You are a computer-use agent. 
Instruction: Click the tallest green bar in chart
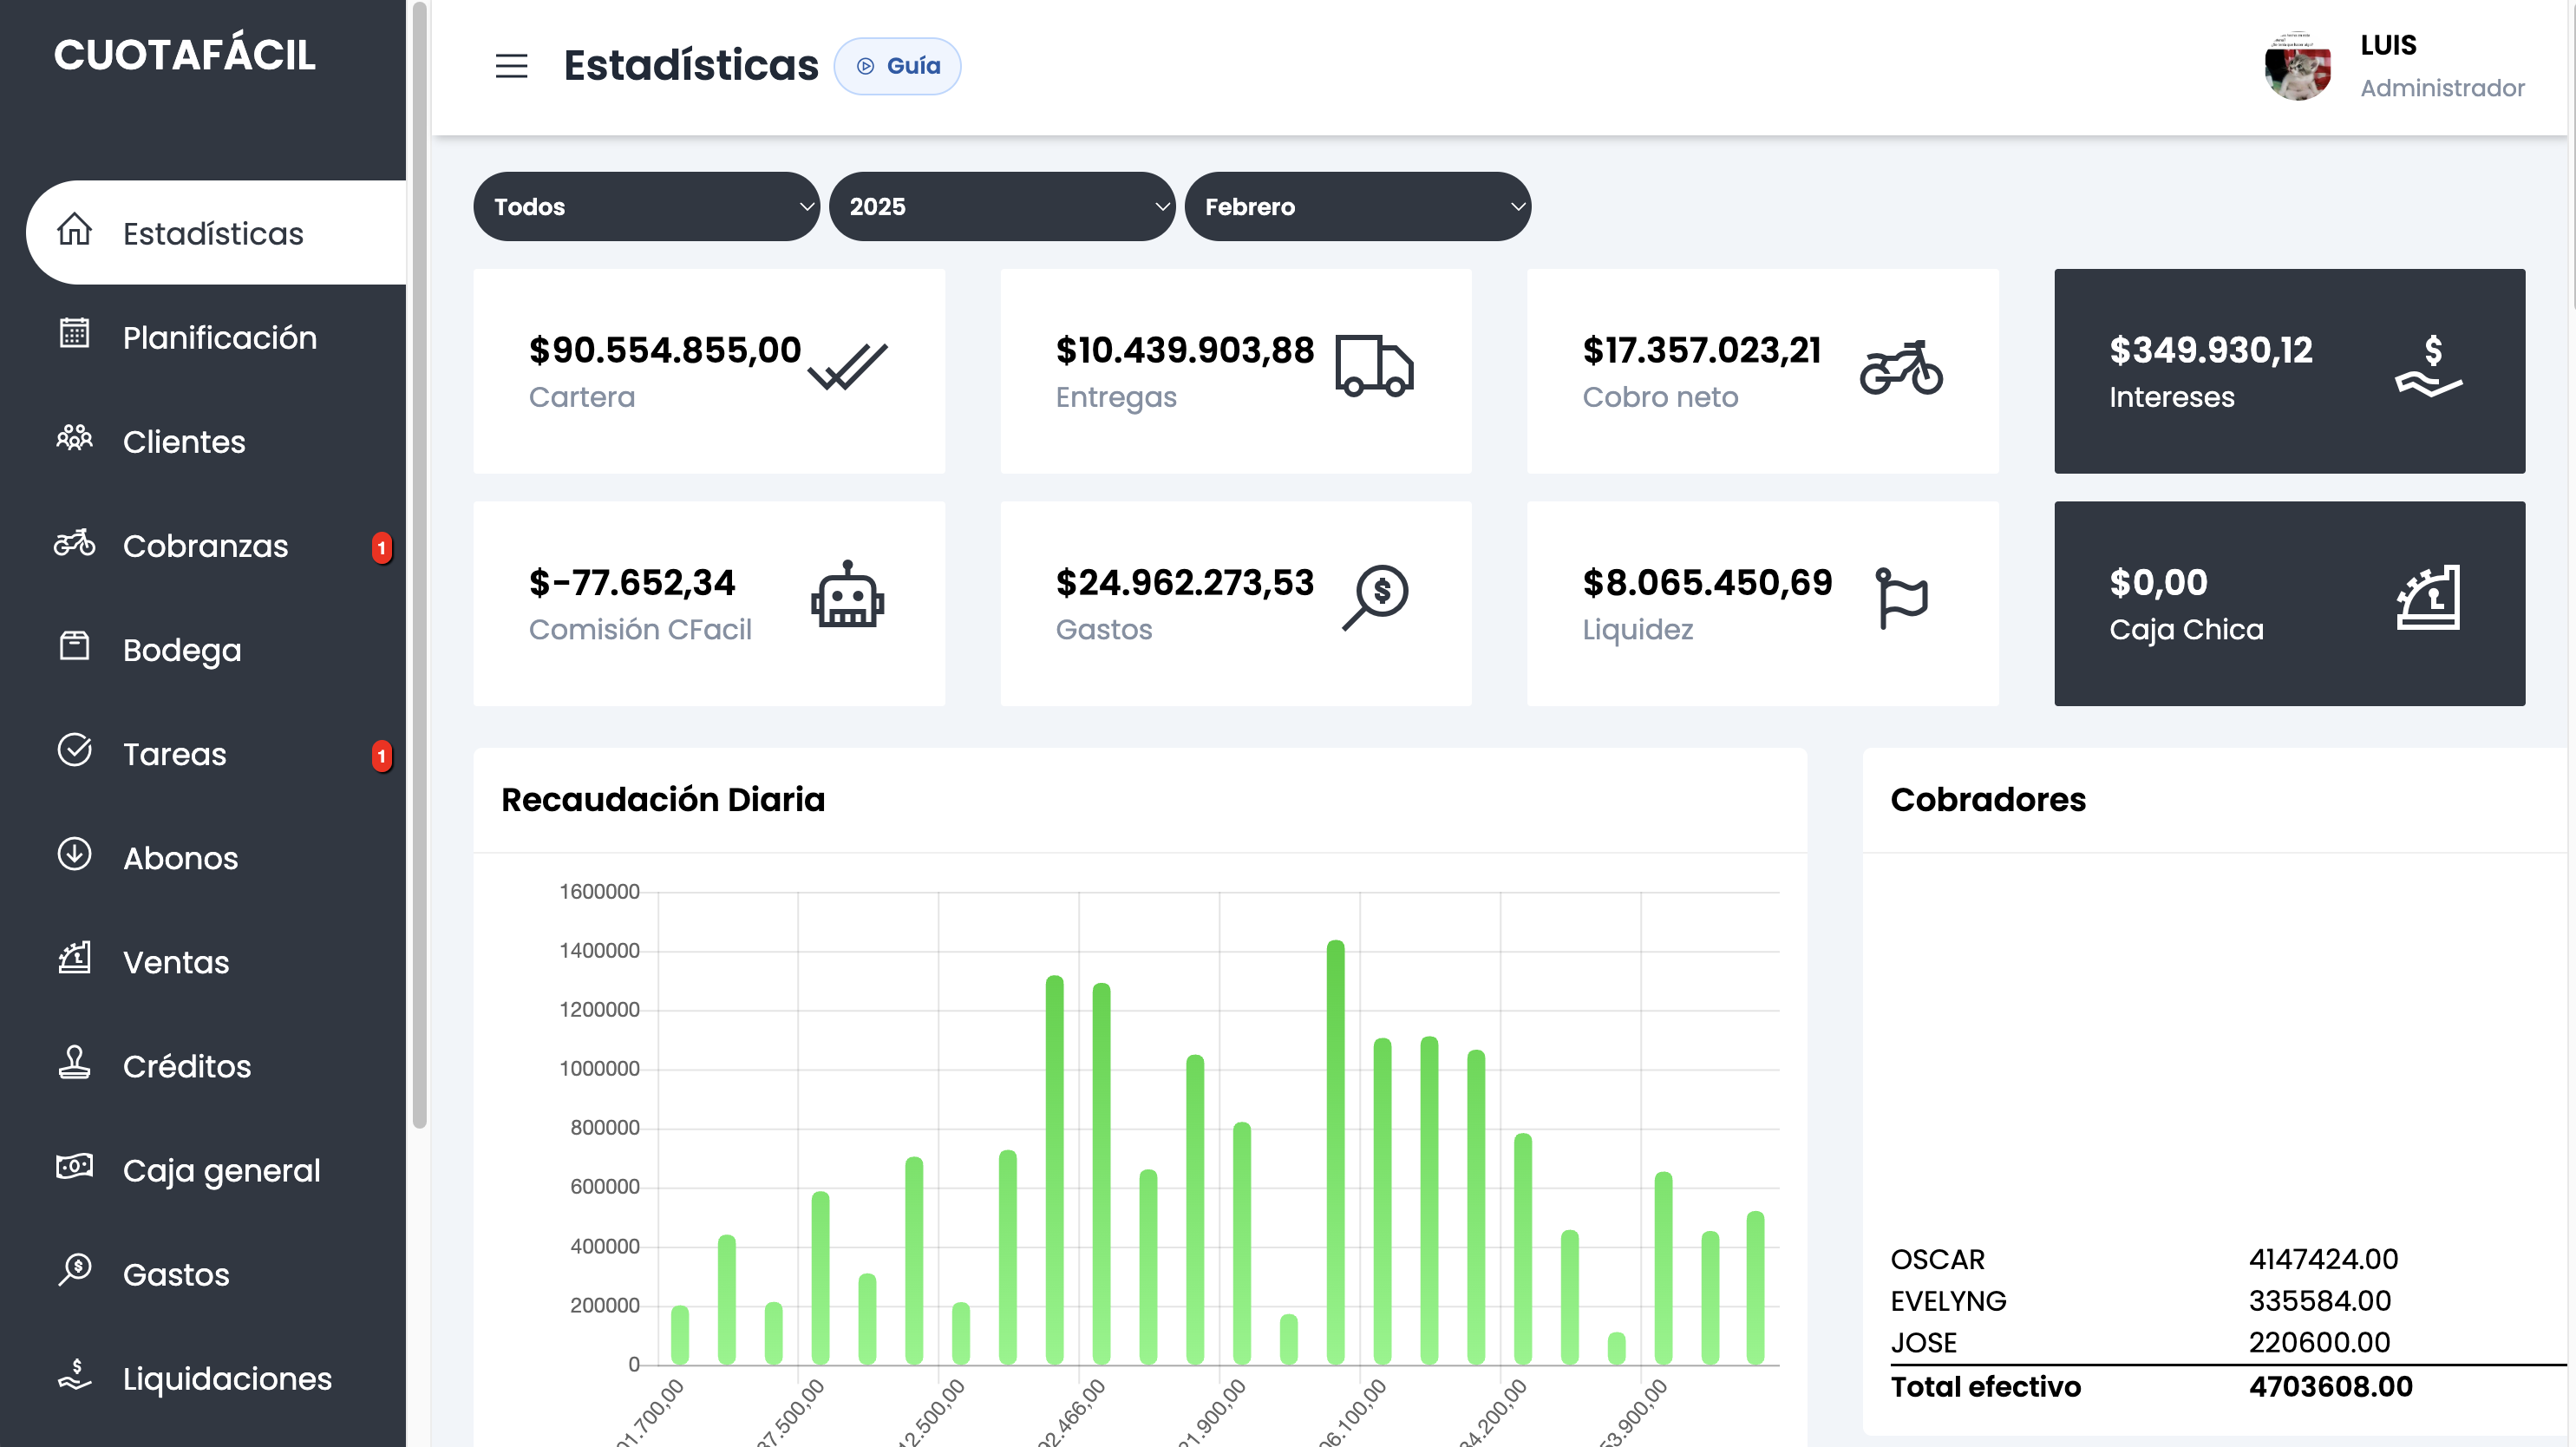[x=1335, y=1150]
